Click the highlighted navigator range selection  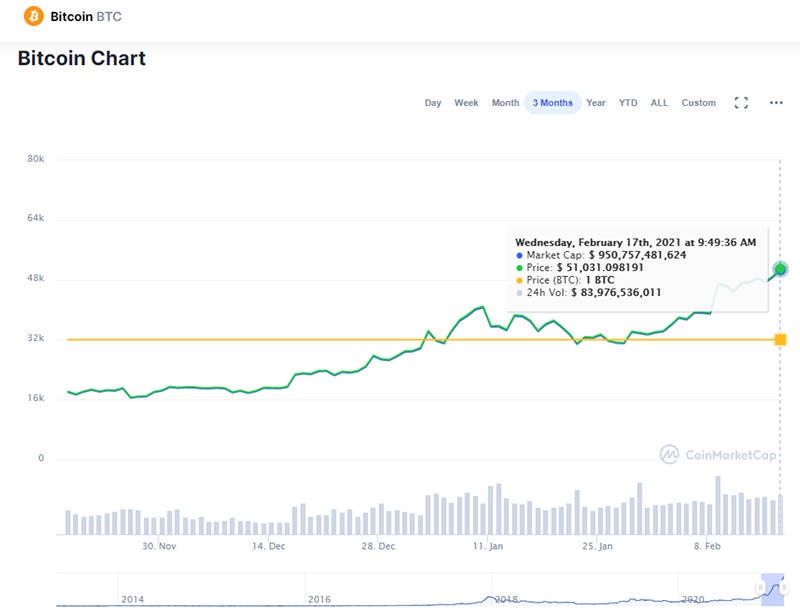click(x=772, y=589)
